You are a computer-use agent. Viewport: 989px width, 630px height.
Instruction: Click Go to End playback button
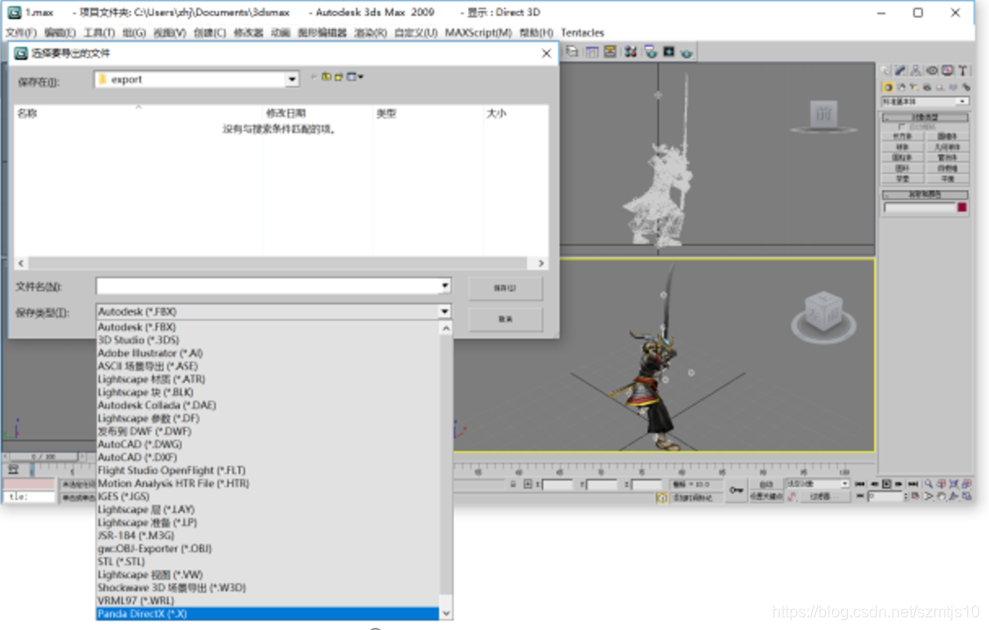[x=913, y=484]
